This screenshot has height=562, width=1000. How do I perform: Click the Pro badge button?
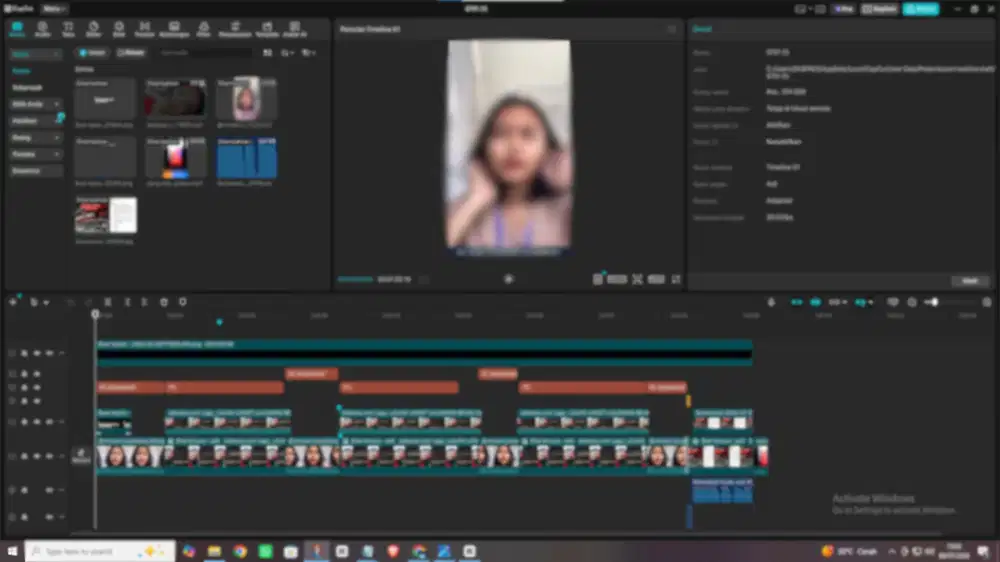[x=844, y=9]
